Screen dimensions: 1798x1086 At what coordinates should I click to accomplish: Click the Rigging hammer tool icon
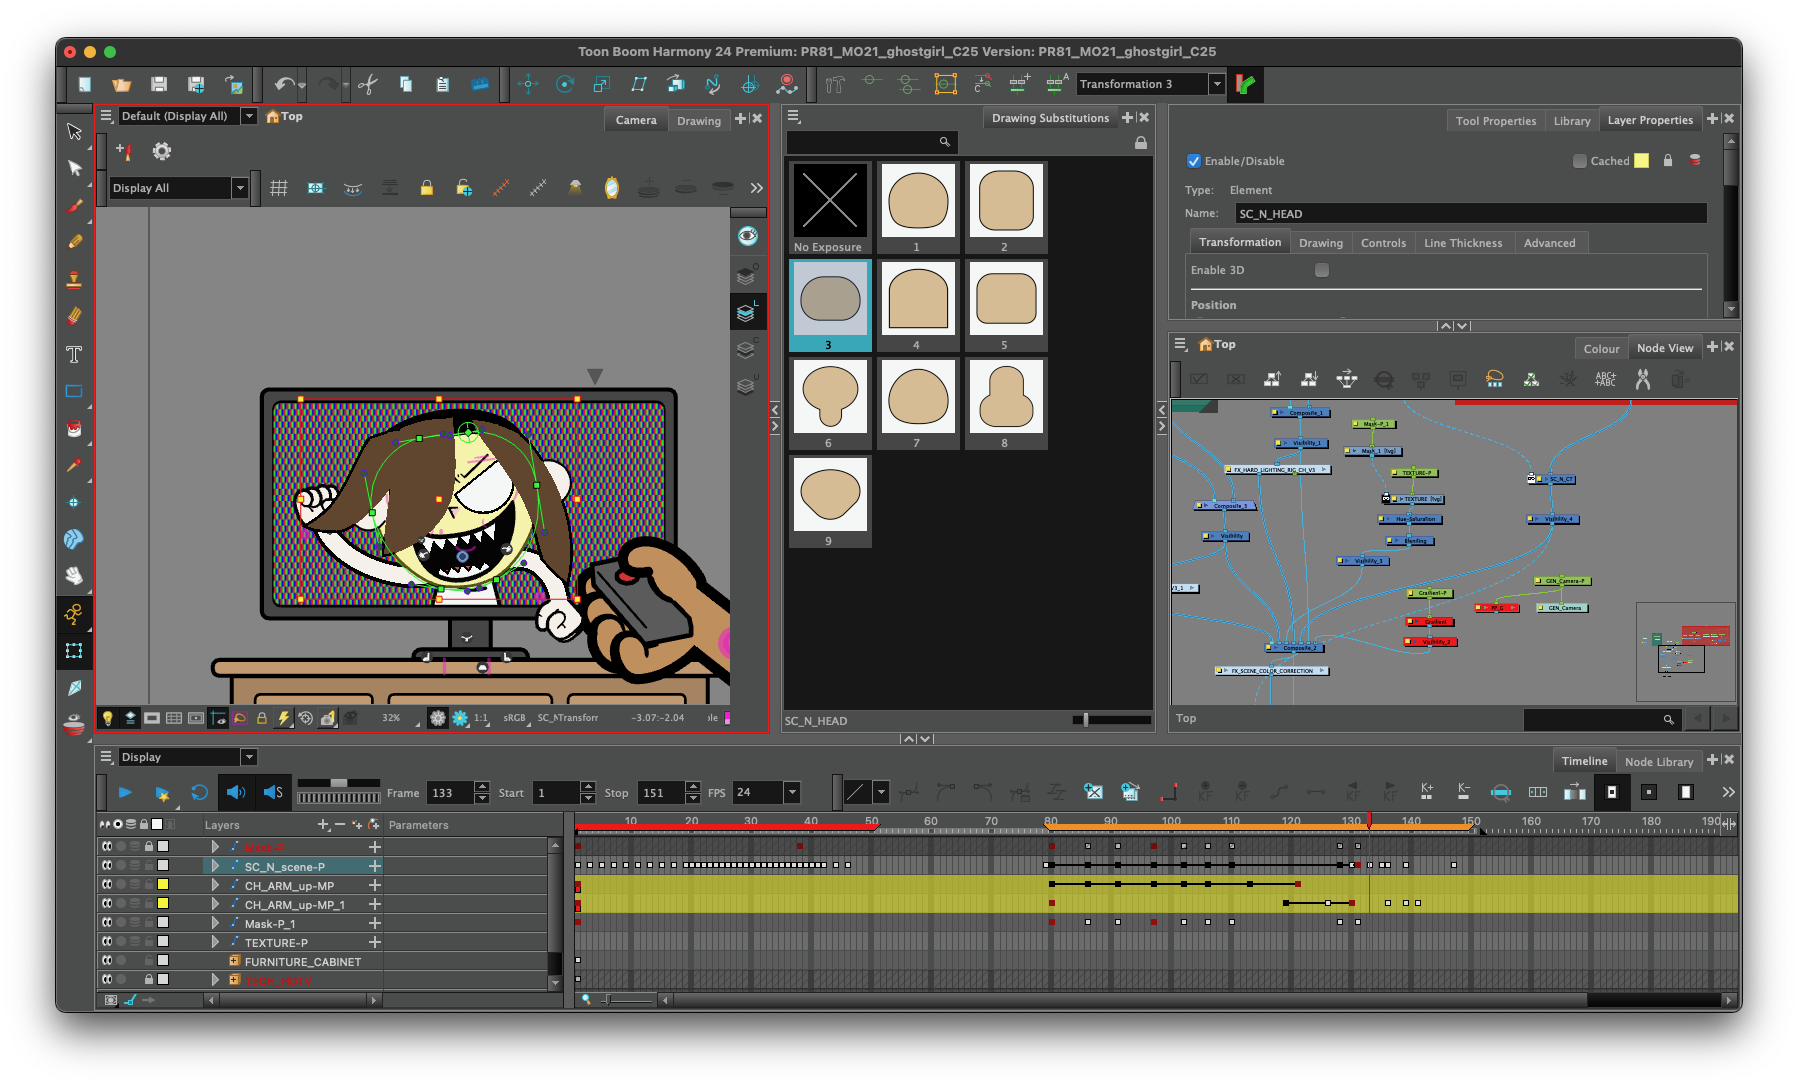836,85
